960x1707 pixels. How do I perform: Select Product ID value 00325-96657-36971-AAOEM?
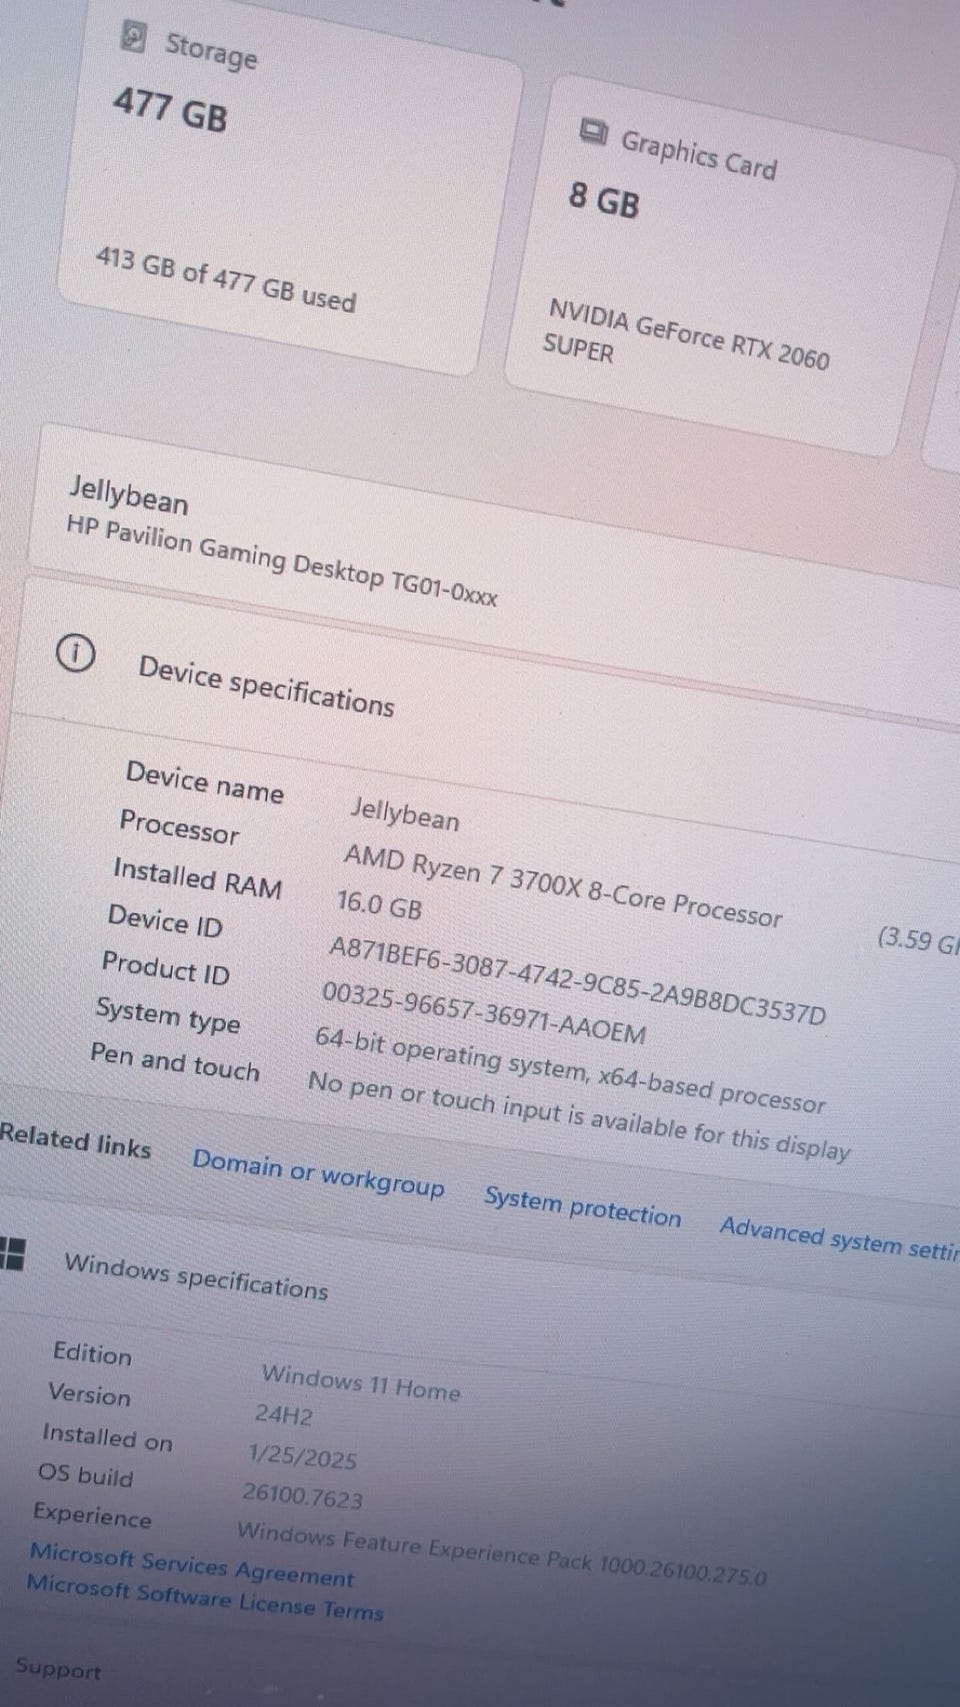483,1012
